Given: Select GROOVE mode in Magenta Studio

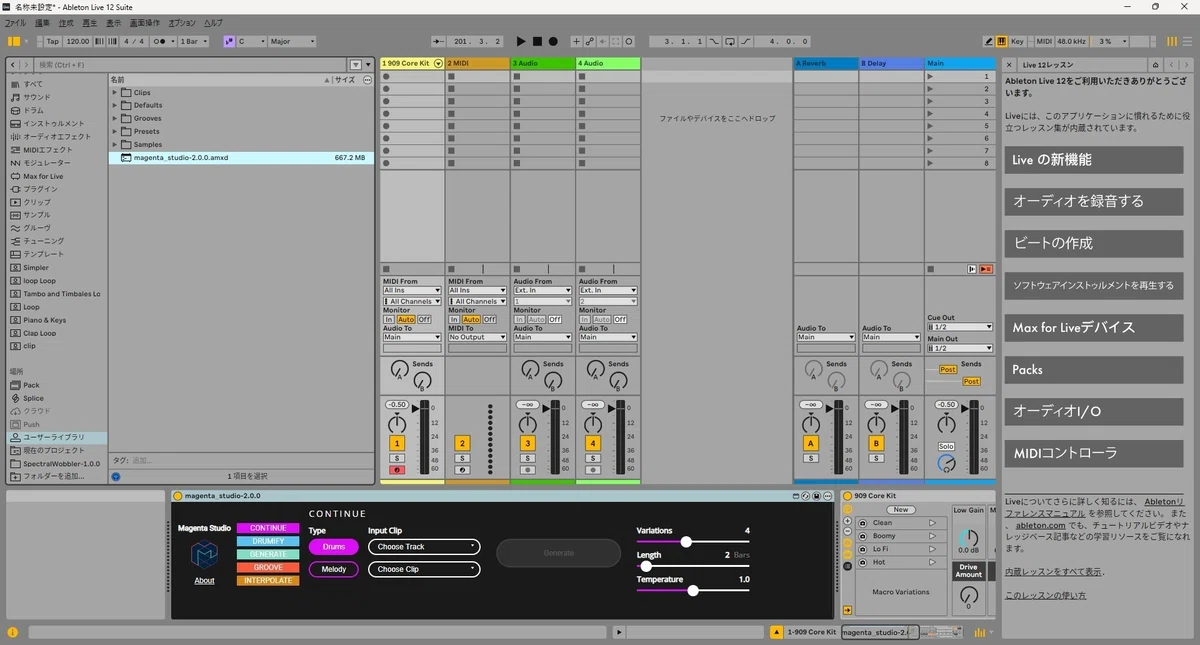Looking at the screenshot, I should (268, 567).
